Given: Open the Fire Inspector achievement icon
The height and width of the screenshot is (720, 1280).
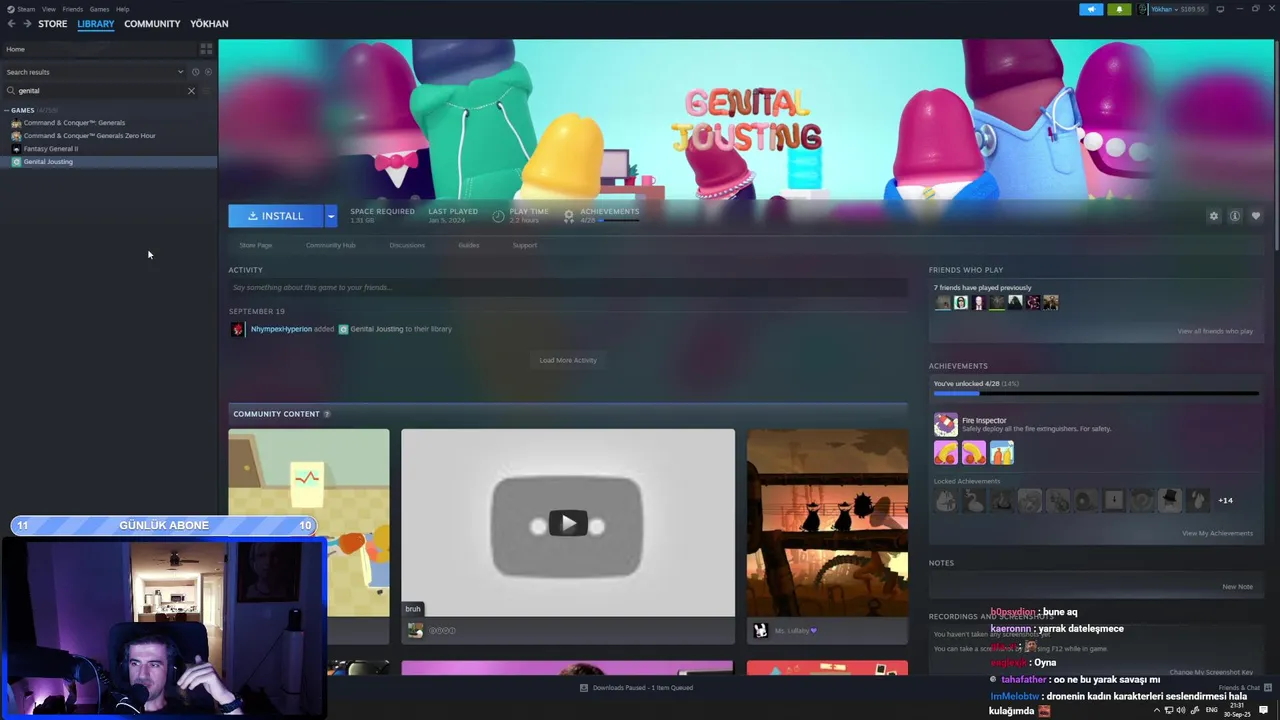Looking at the screenshot, I should (x=945, y=425).
